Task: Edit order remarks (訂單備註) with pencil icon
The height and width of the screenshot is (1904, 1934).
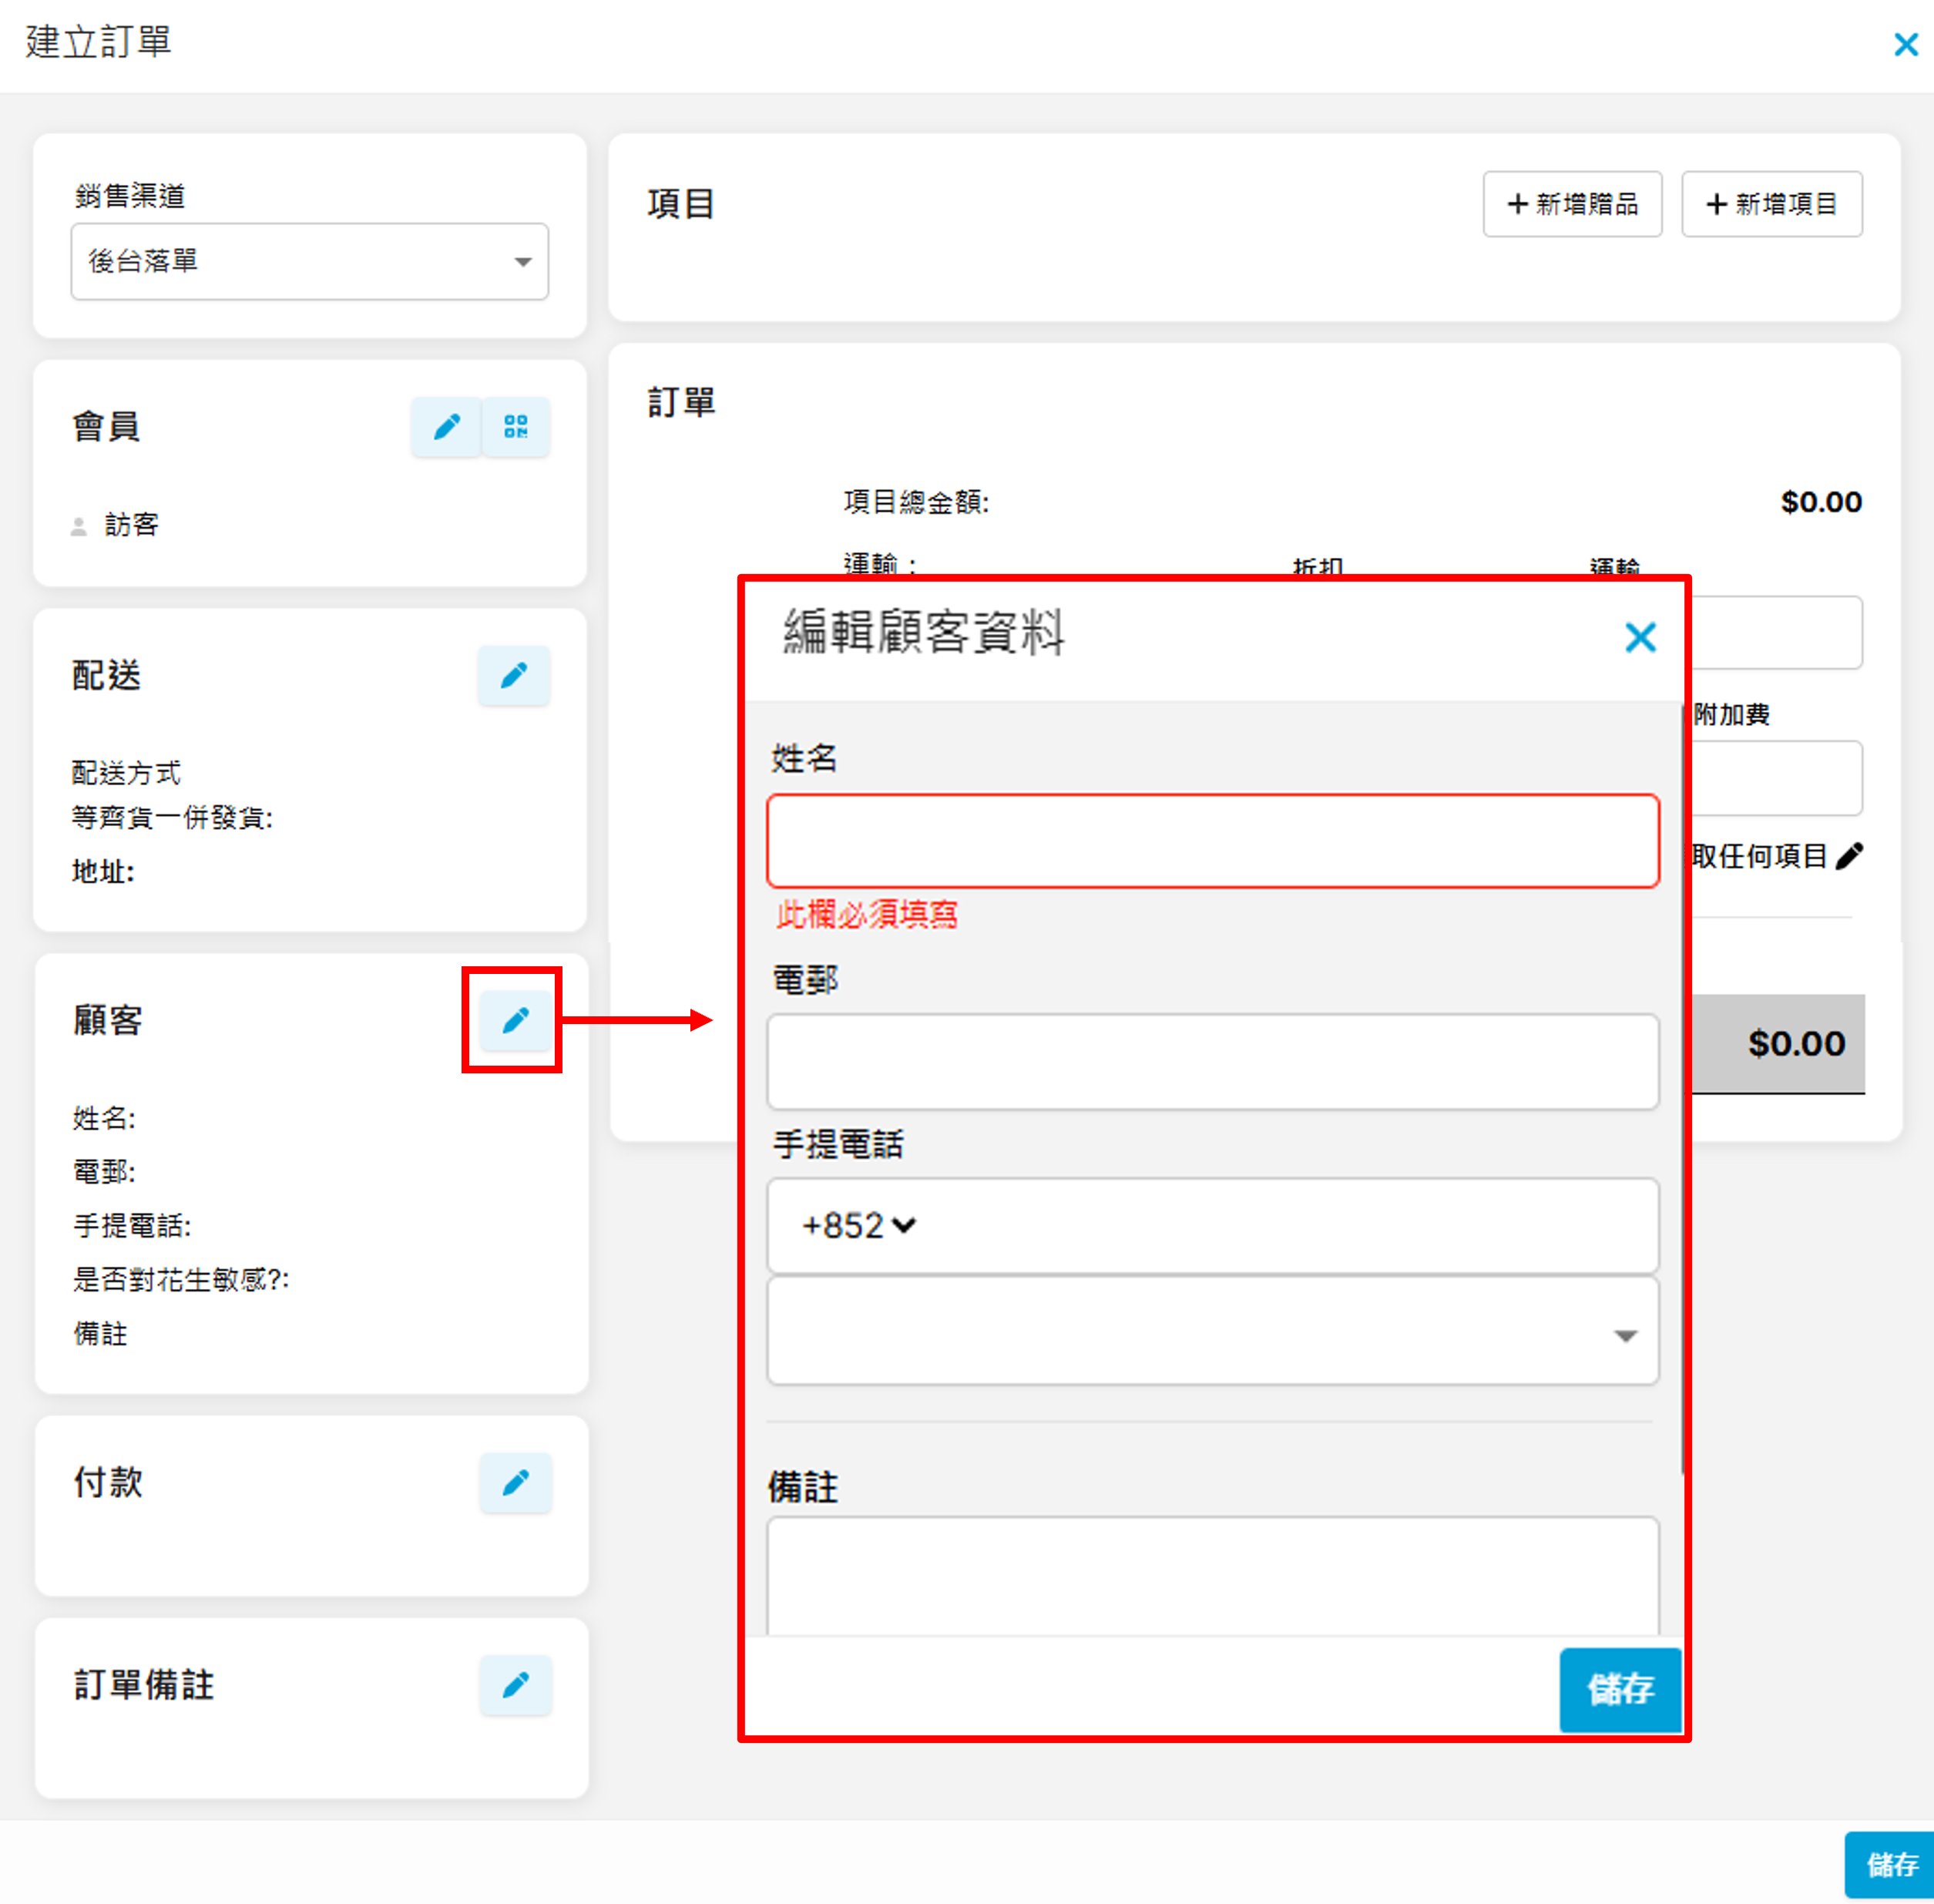Action: 515,1685
